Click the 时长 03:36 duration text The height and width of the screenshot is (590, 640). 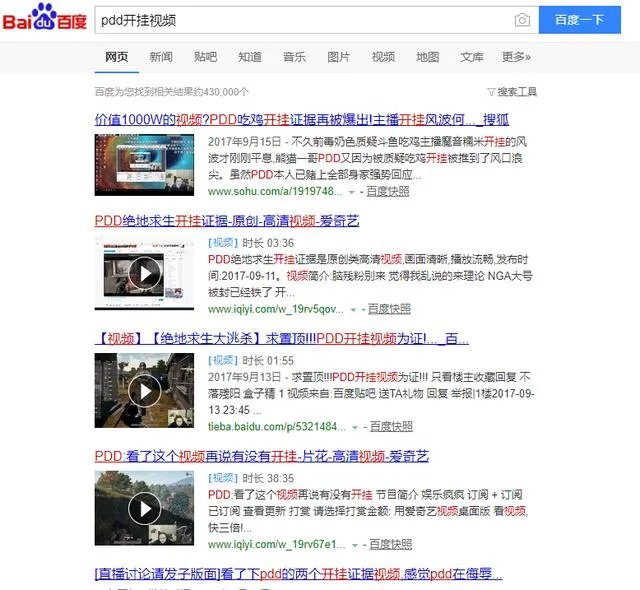tap(268, 243)
